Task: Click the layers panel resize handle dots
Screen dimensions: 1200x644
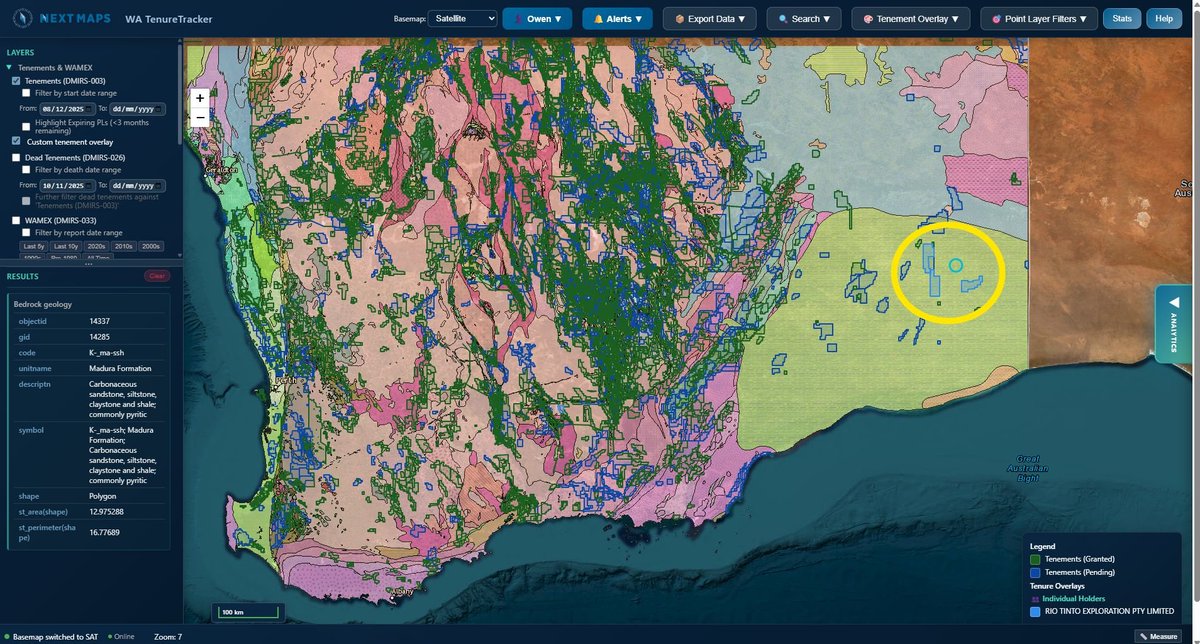Action: [89, 264]
